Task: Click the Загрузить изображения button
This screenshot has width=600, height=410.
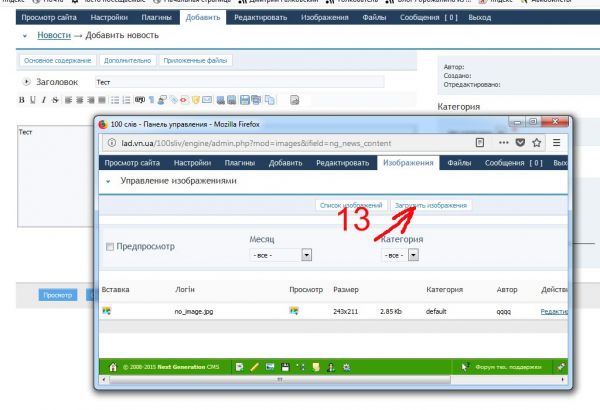Action: (x=431, y=205)
